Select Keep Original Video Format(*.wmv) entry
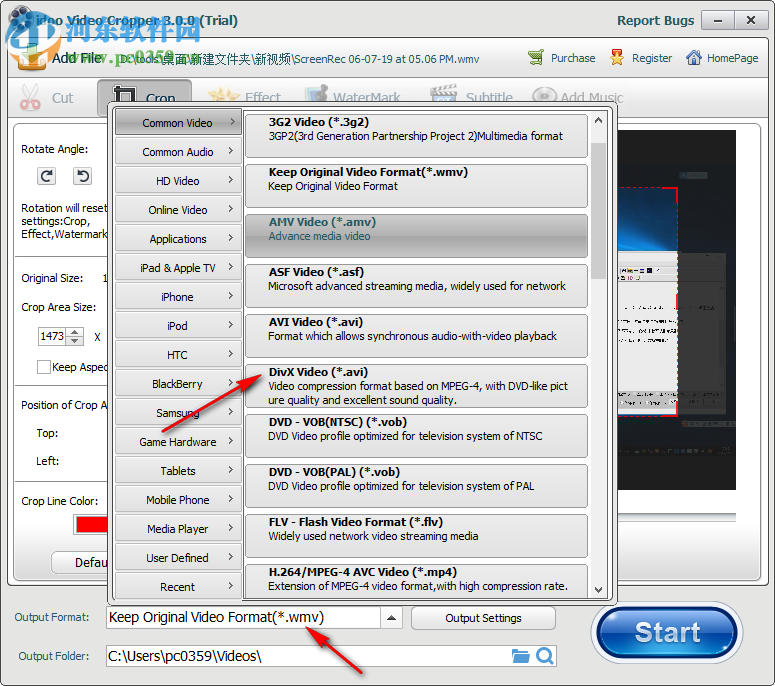Image resolution: width=775 pixels, height=686 pixels. click(416, 186)
